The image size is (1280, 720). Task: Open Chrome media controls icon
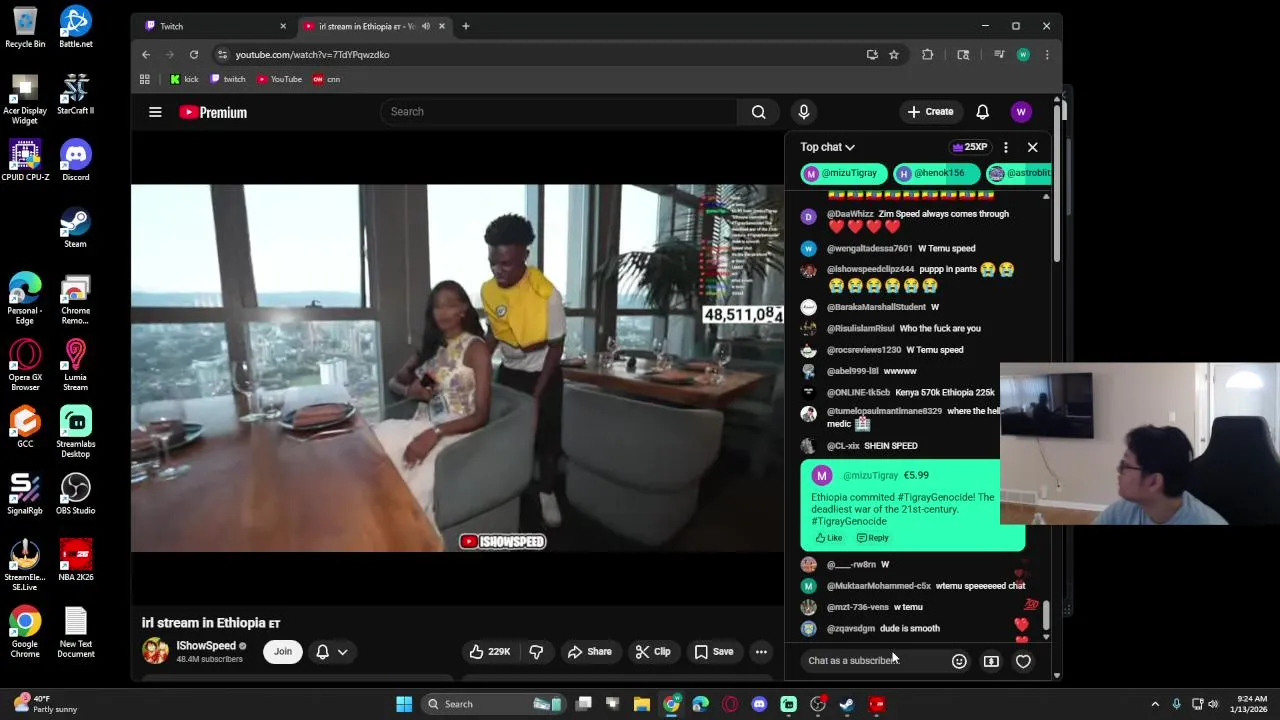tap(999, 55)
